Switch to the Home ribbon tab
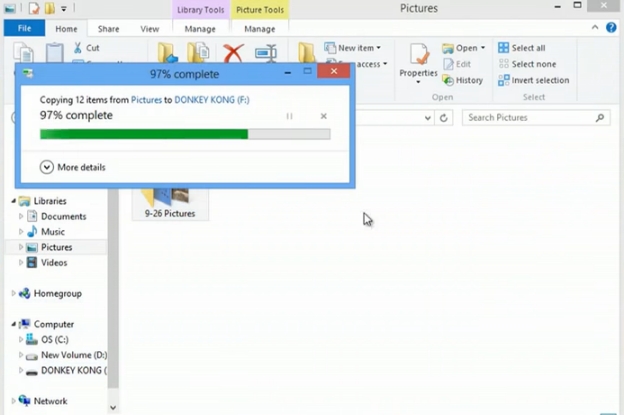The image size is (624, 415). (x=66, y=29)
